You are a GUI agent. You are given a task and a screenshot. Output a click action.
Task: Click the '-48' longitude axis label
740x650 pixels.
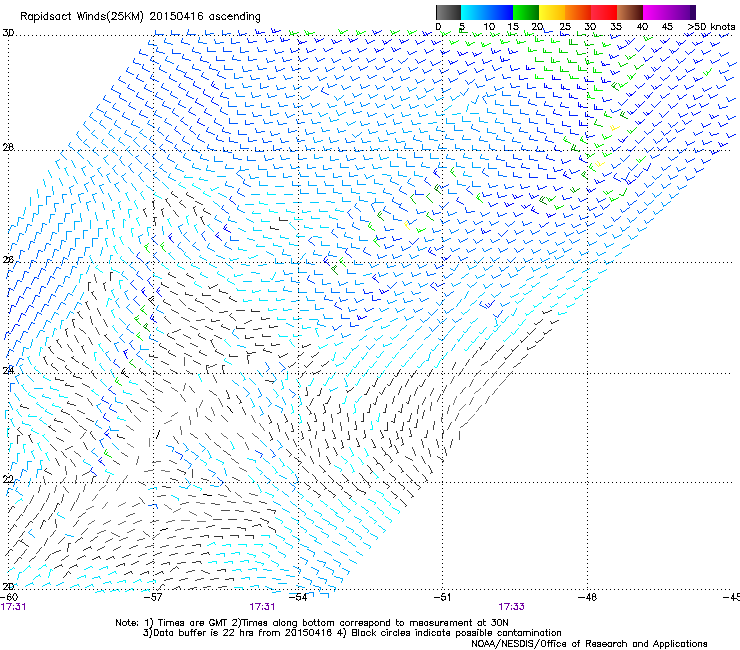click(587, 597)
